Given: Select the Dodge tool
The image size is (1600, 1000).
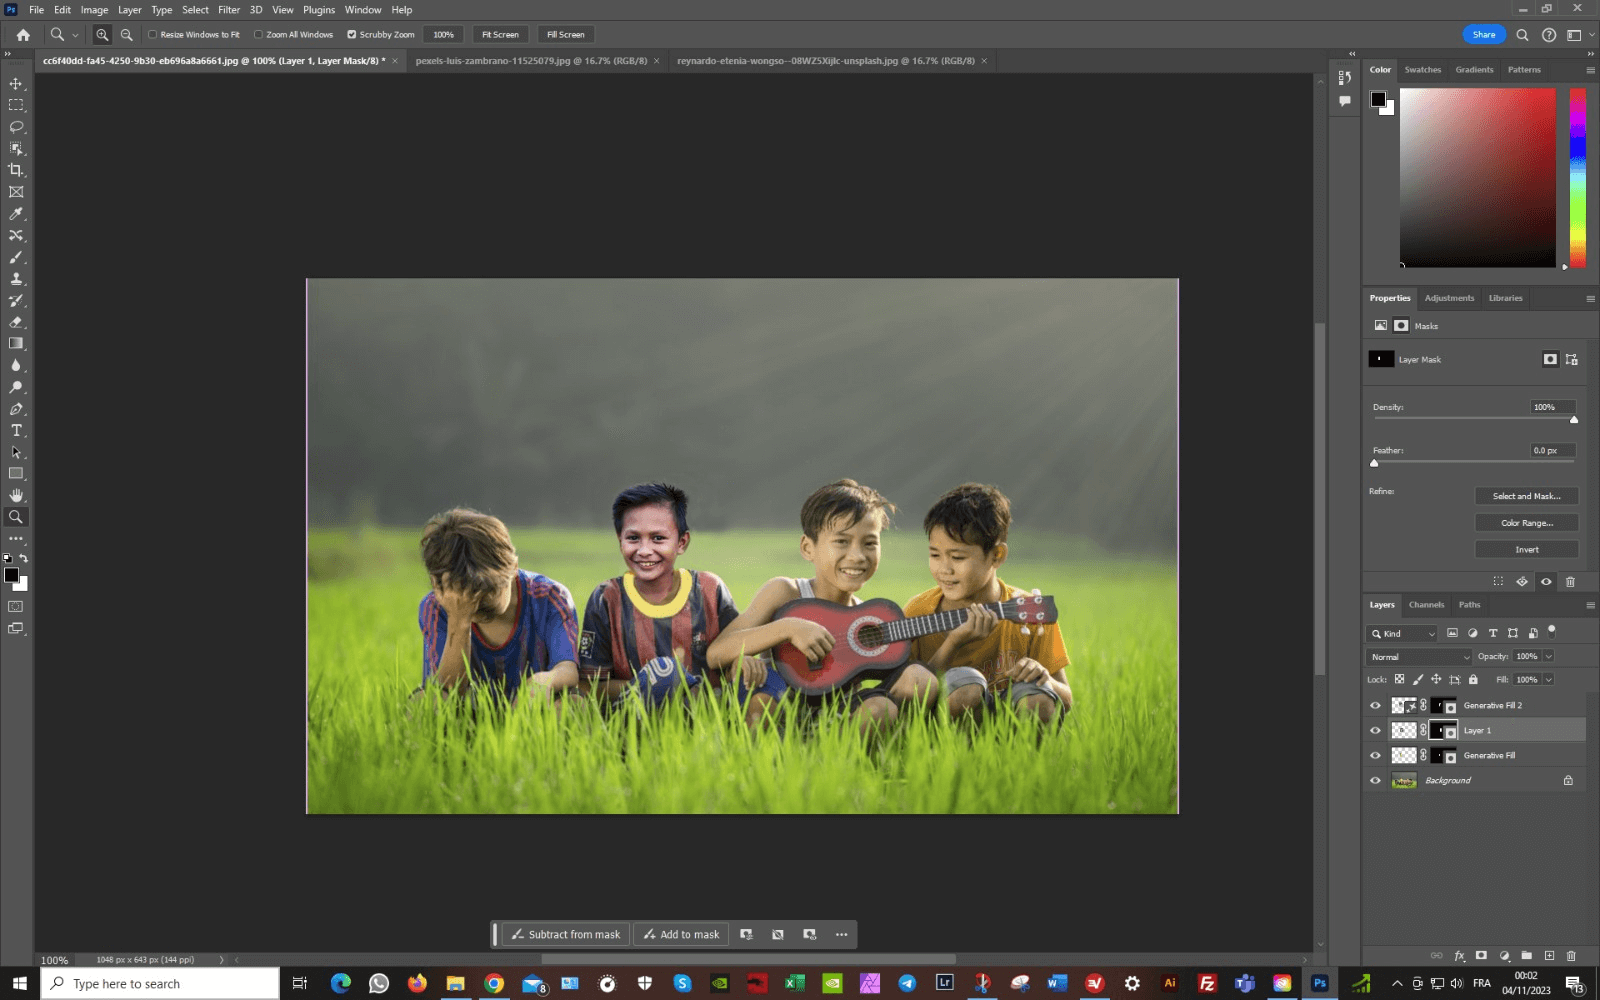Looking at the screenshot, I should point(16,387).
